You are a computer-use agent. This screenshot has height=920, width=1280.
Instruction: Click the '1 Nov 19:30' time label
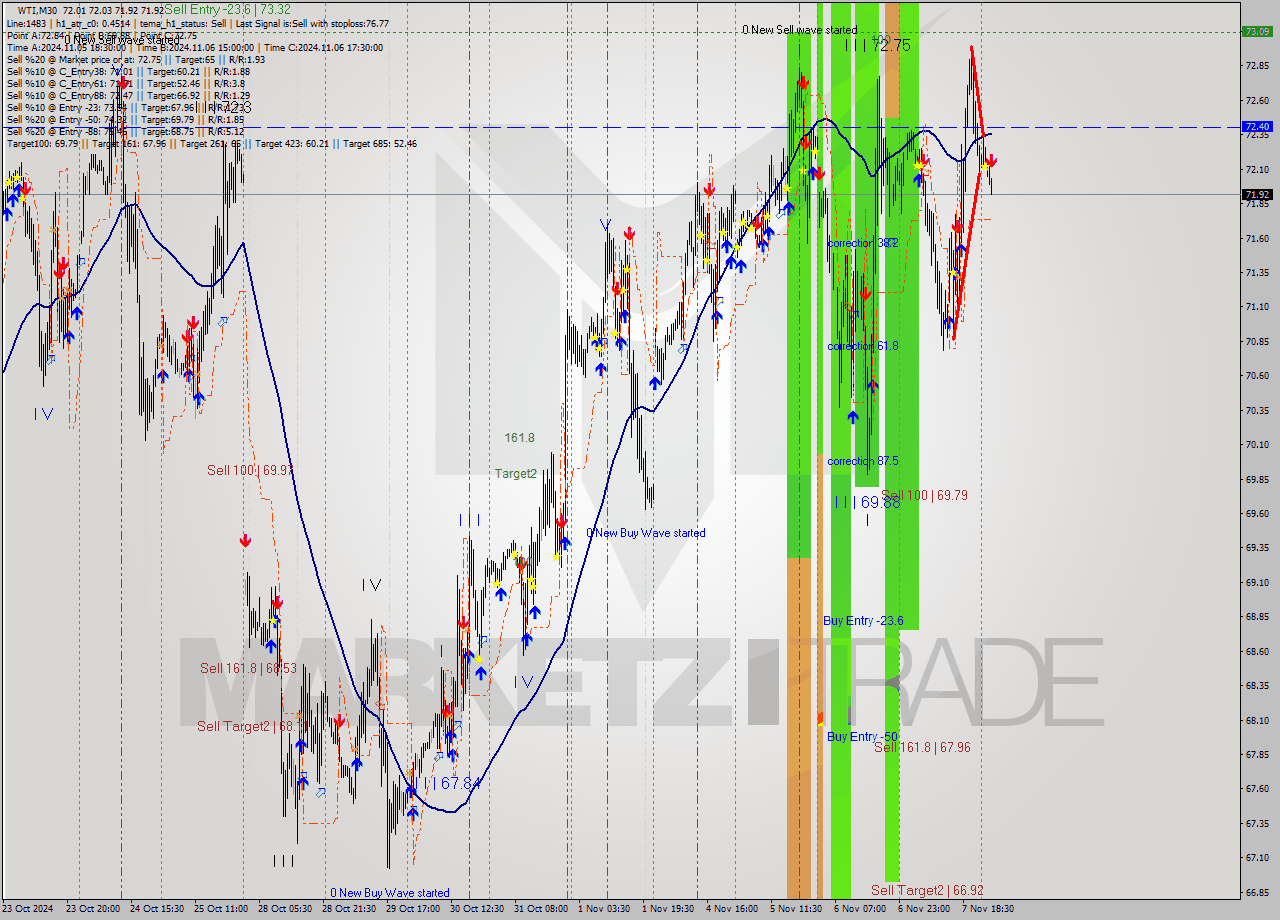click(x=669, y=909)
